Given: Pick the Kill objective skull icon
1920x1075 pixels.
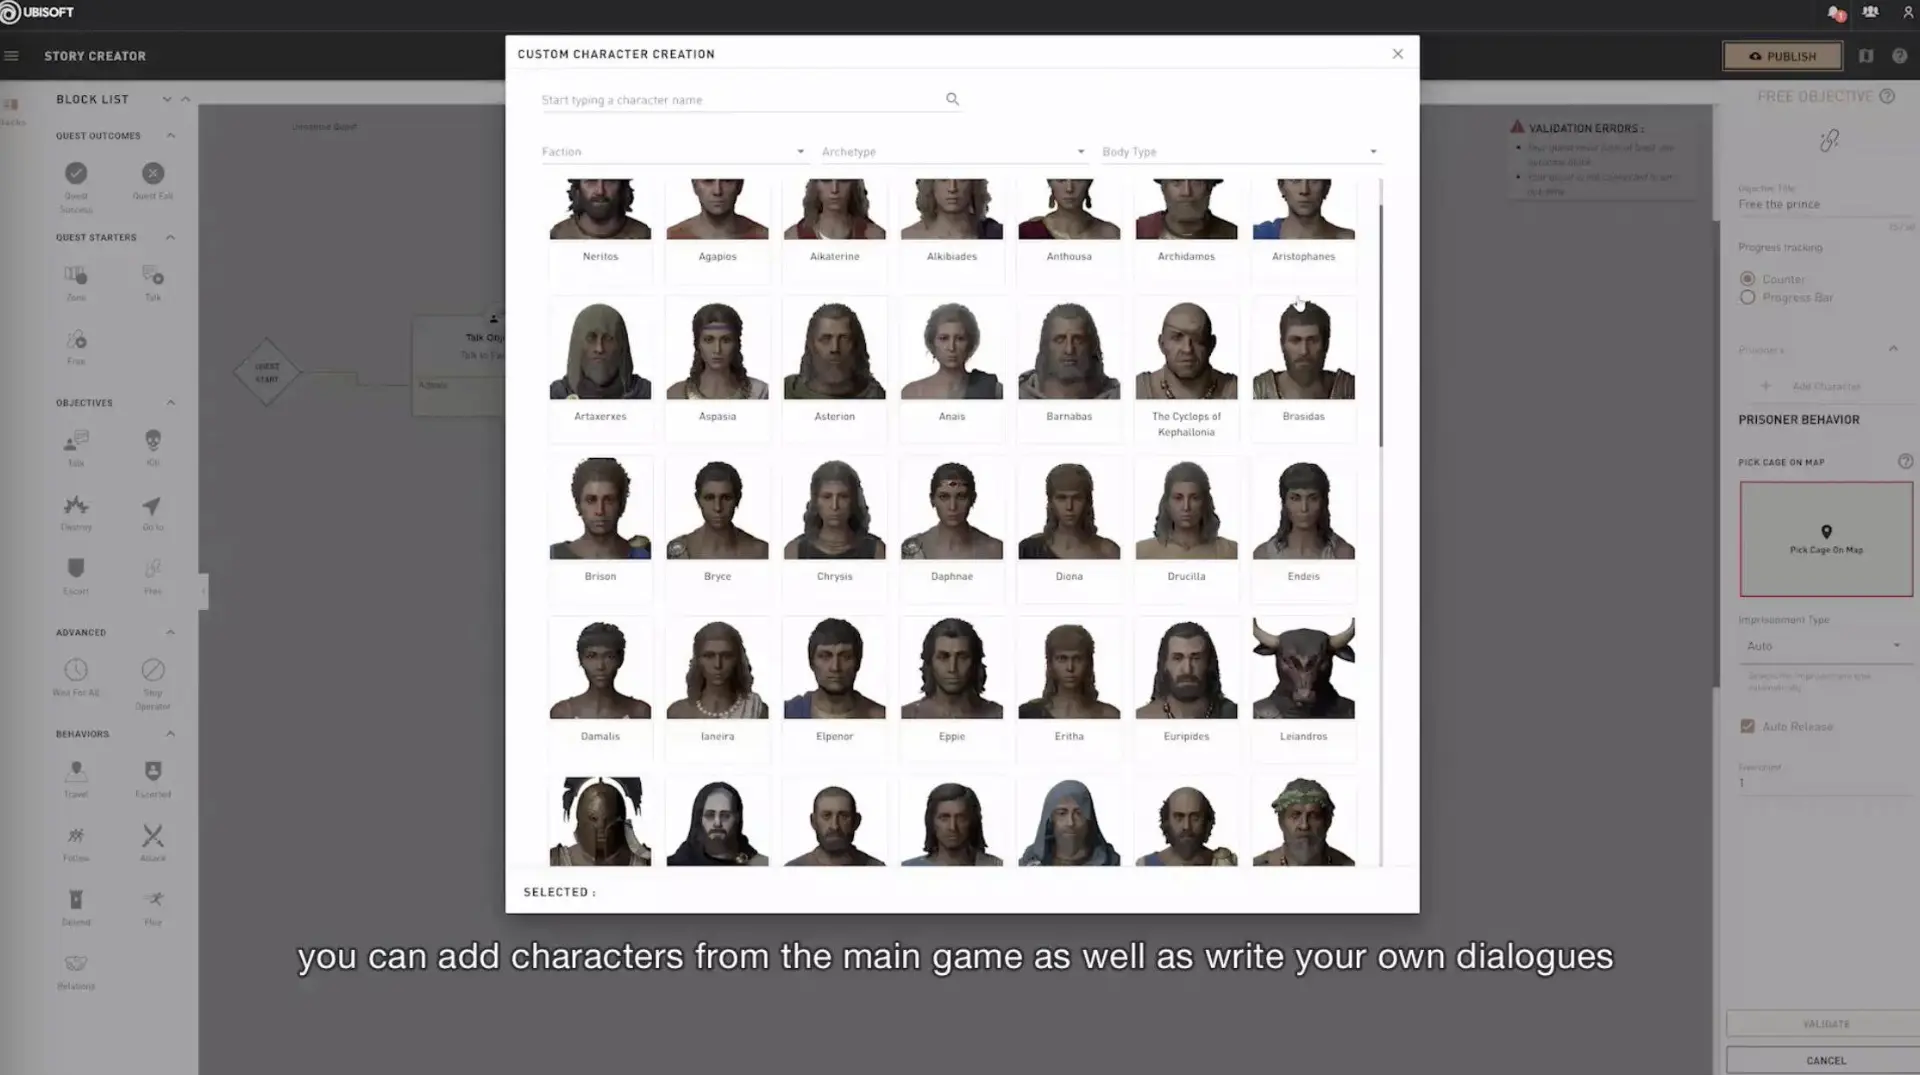Looking at the screenshot, I should click(x=153, y=440).
